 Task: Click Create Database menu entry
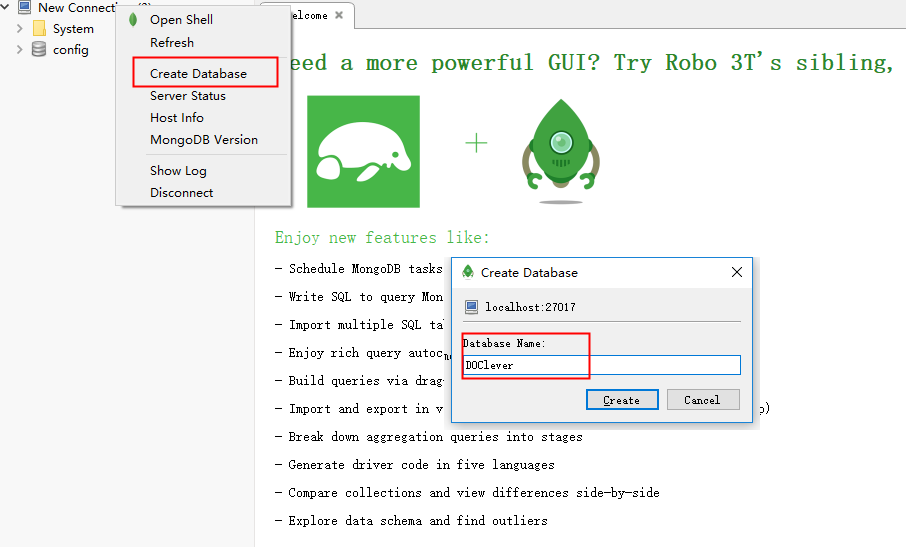pos(198,73)
